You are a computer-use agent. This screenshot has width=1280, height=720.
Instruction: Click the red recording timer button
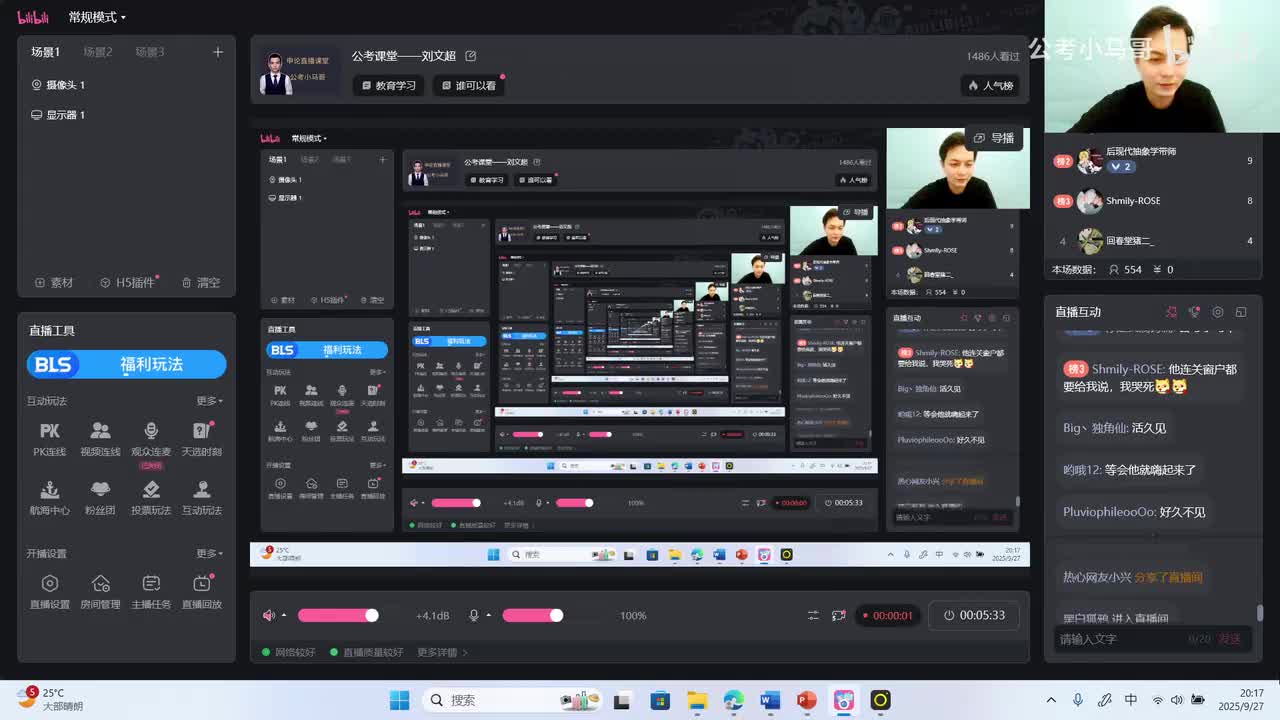click(x=887, y=615)
